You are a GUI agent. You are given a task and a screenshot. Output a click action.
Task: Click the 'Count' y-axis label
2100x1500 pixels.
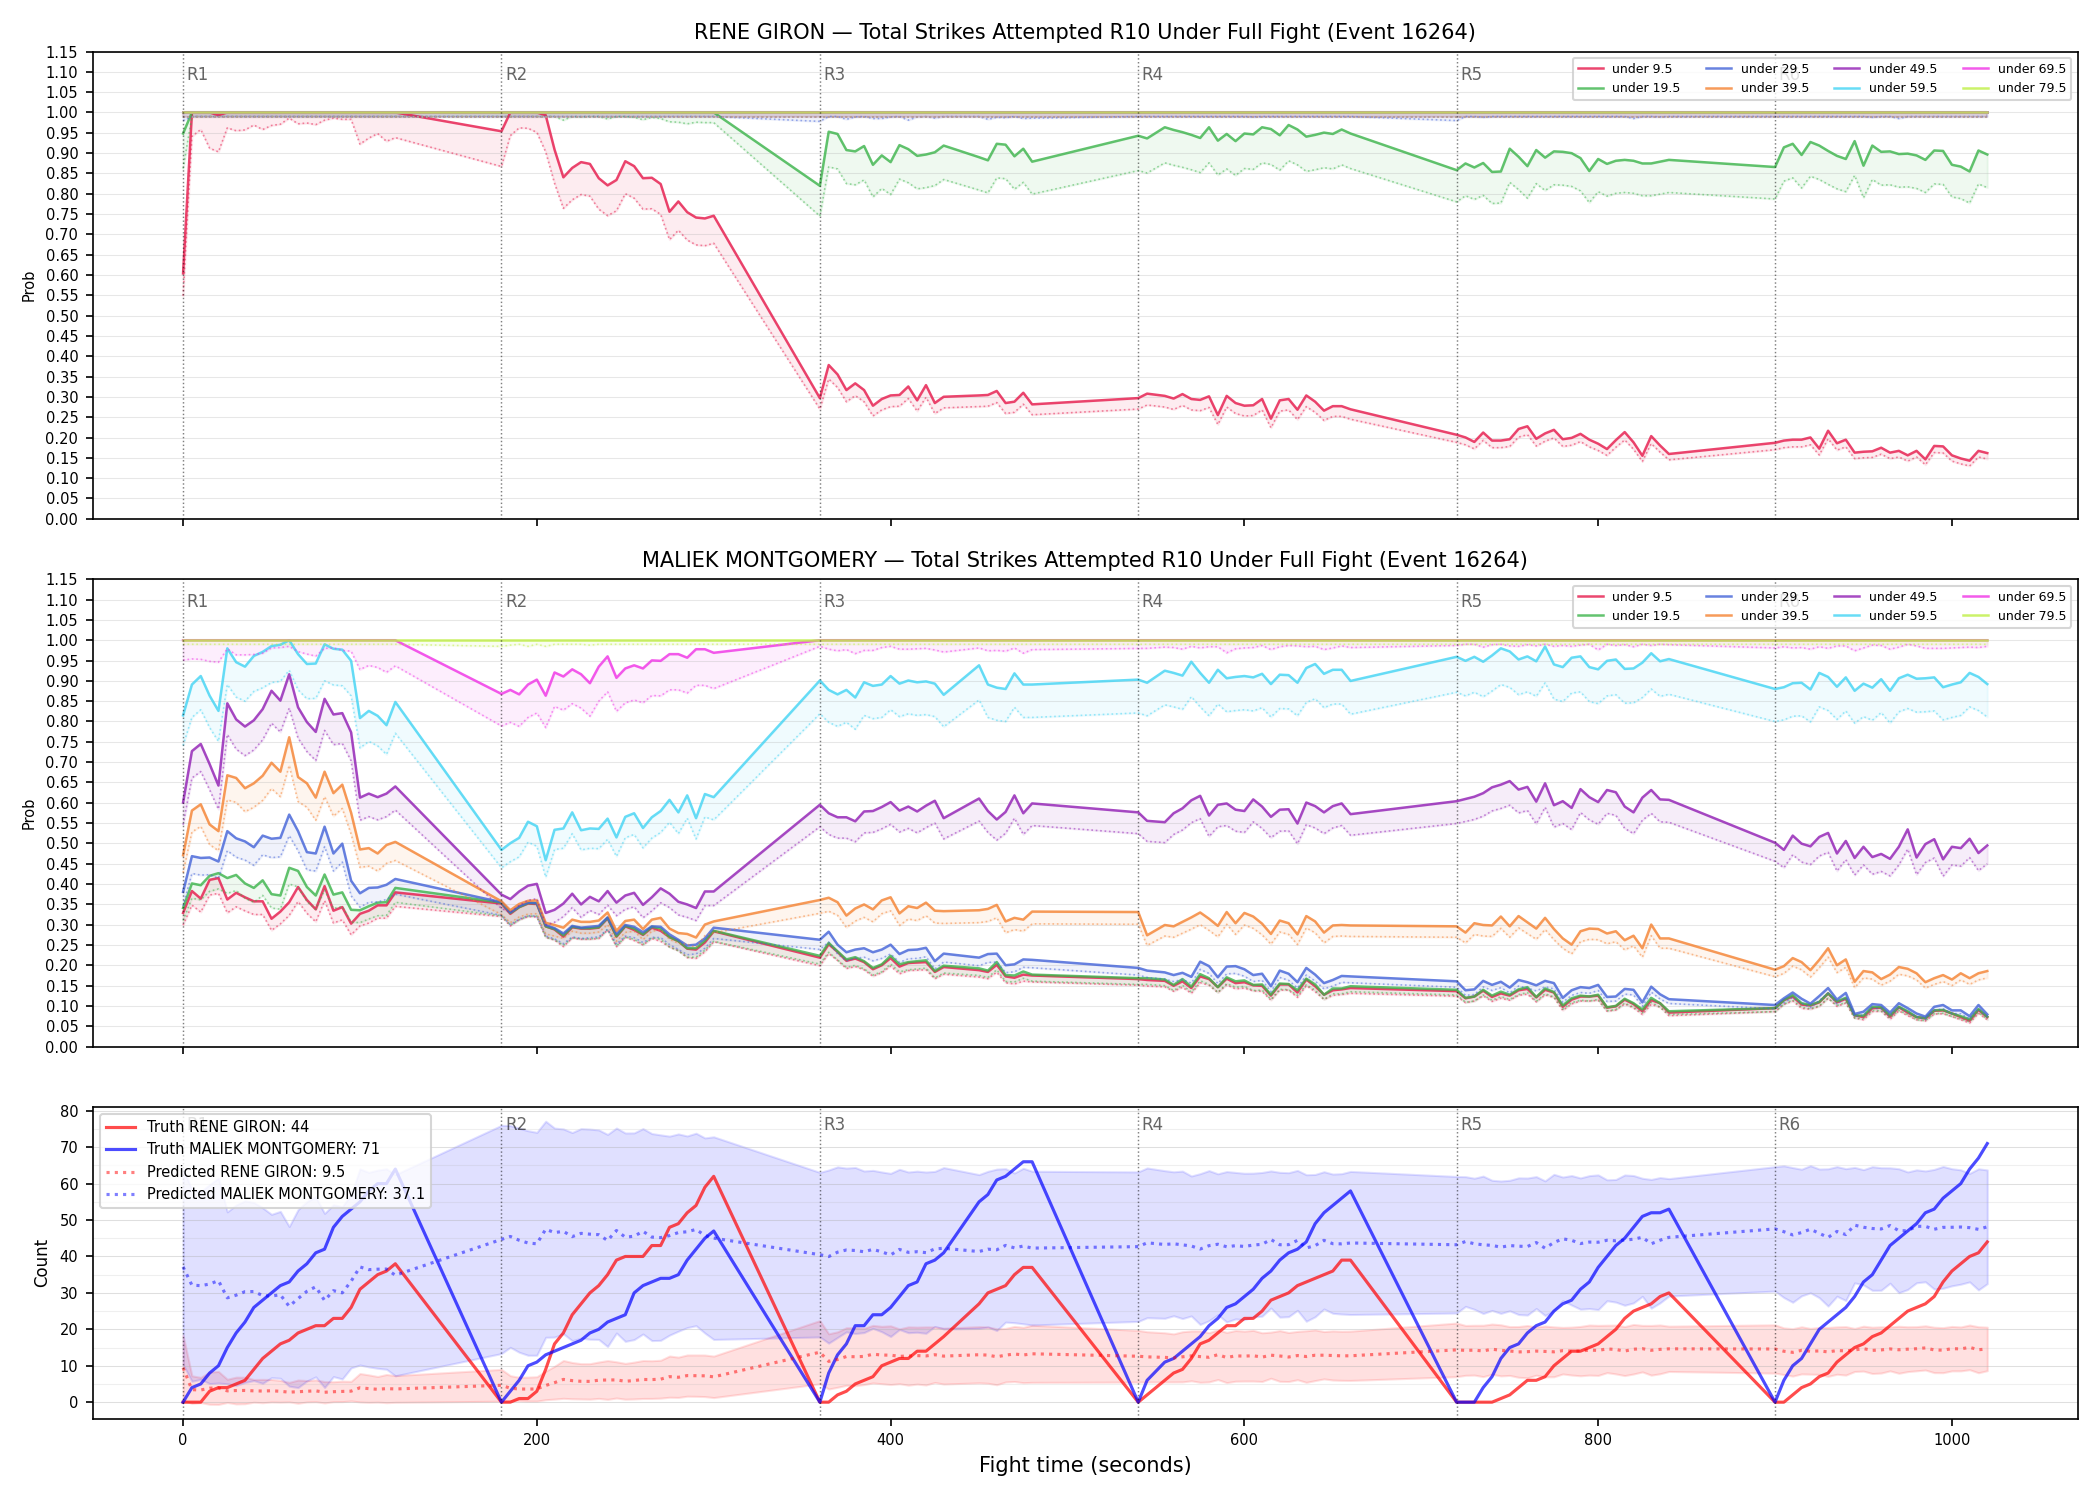41,1263
